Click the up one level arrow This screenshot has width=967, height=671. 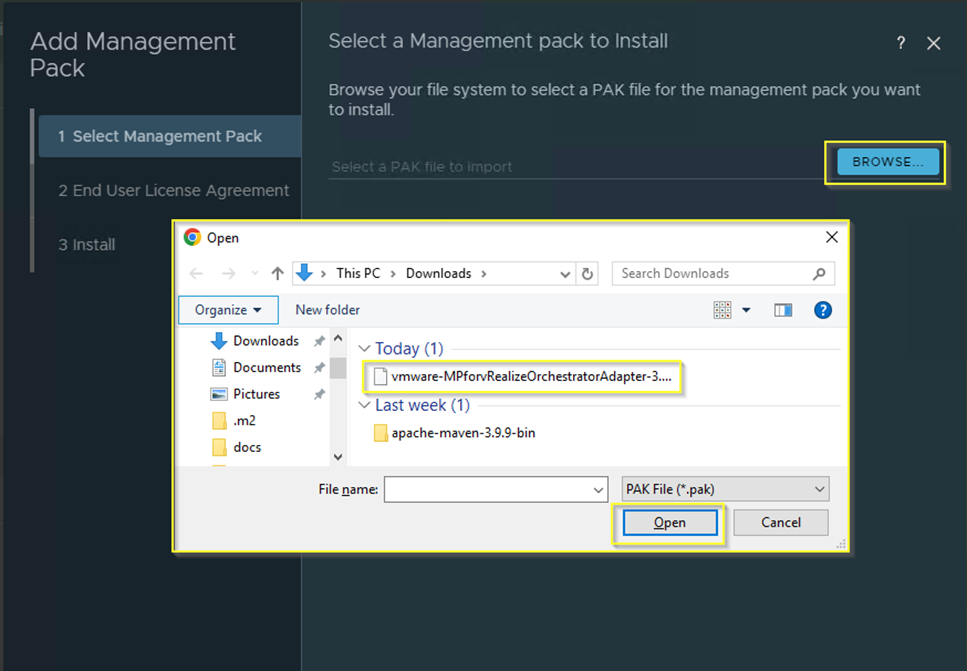pyautogui.click(x=277, y=273)
